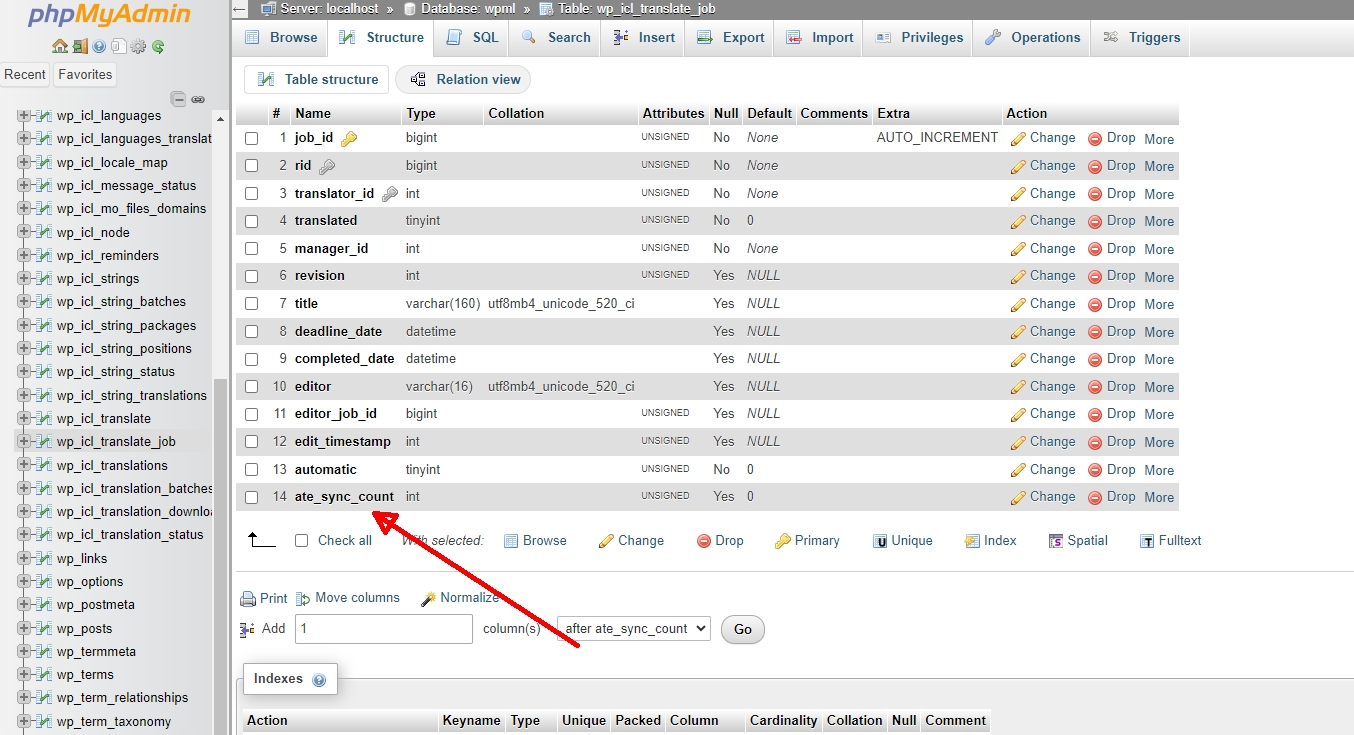Open navigation panel settings gear icon
Viewport: 1354px width, 735px height.
138,46
